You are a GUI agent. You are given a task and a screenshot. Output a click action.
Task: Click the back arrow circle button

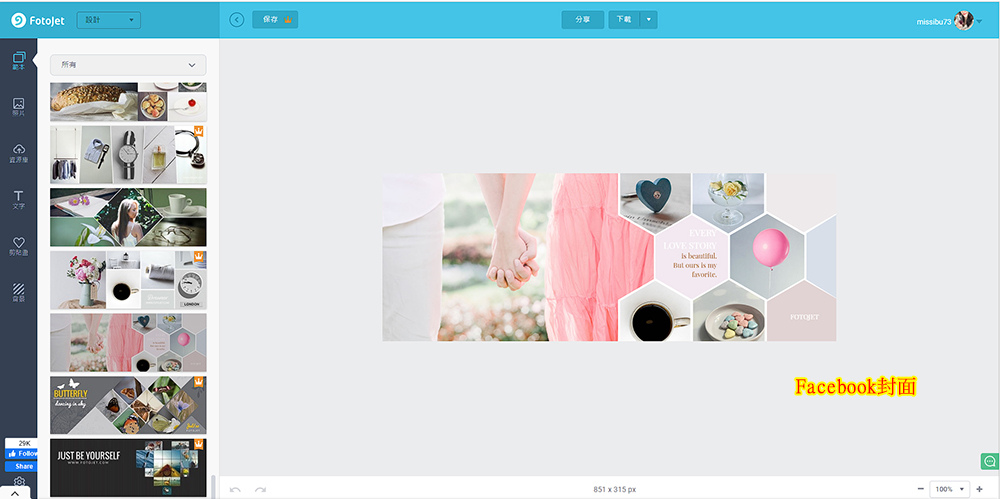237,20
